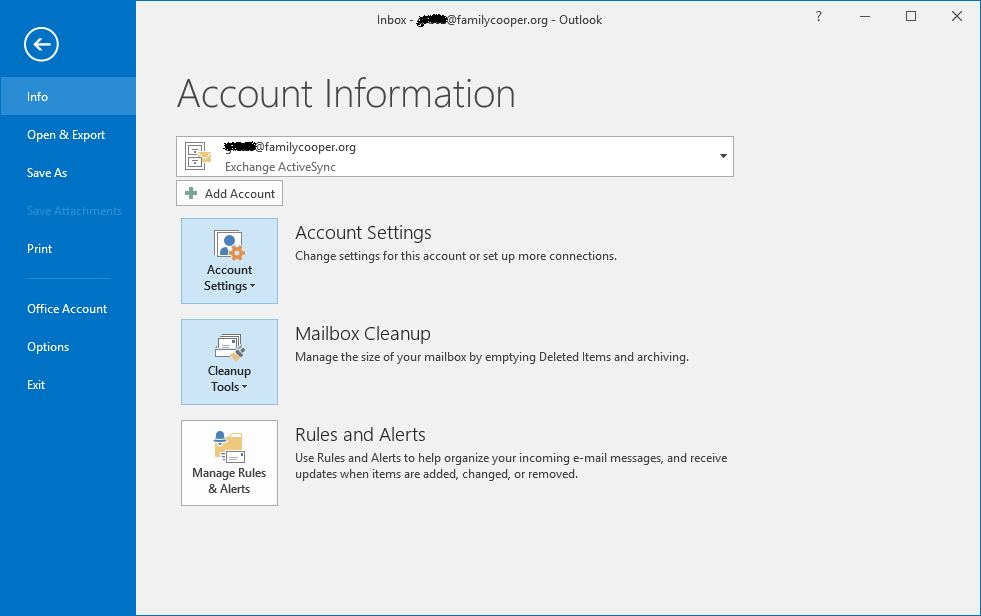Click the Exchange ActiveSync account type text

click(x=280, y=167)
